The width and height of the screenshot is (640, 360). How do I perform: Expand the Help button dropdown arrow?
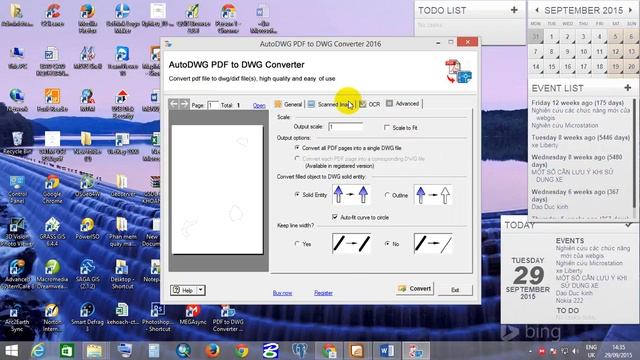point(200,290)
